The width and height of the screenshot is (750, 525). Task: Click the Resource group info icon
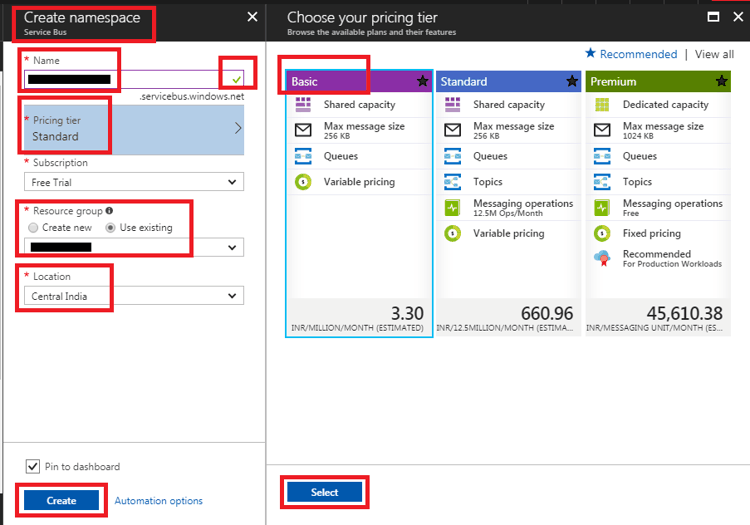pos(109,211)
